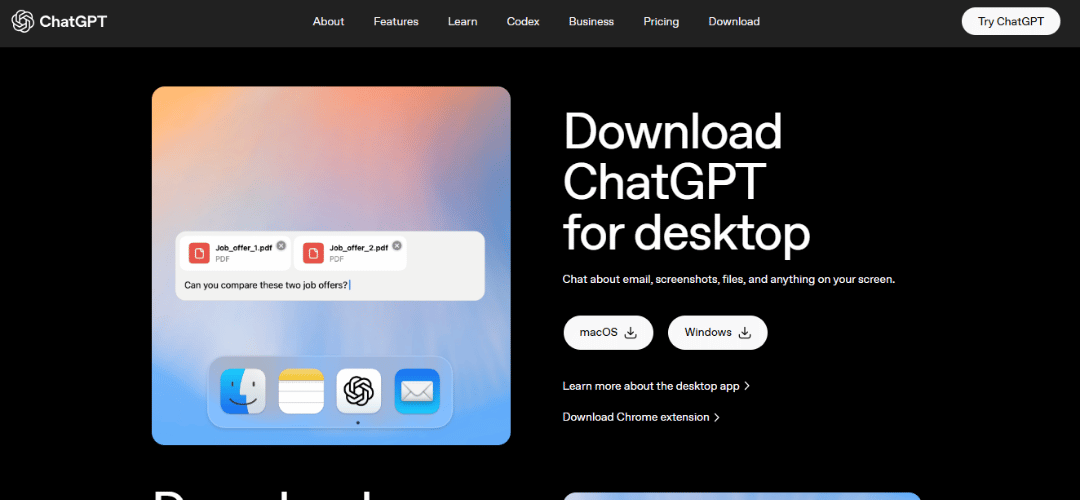This screenshot has height=500, width=1080.
Task: Click the Download ChatGPT for desktop heading
Action: click(x=686, y=183)
